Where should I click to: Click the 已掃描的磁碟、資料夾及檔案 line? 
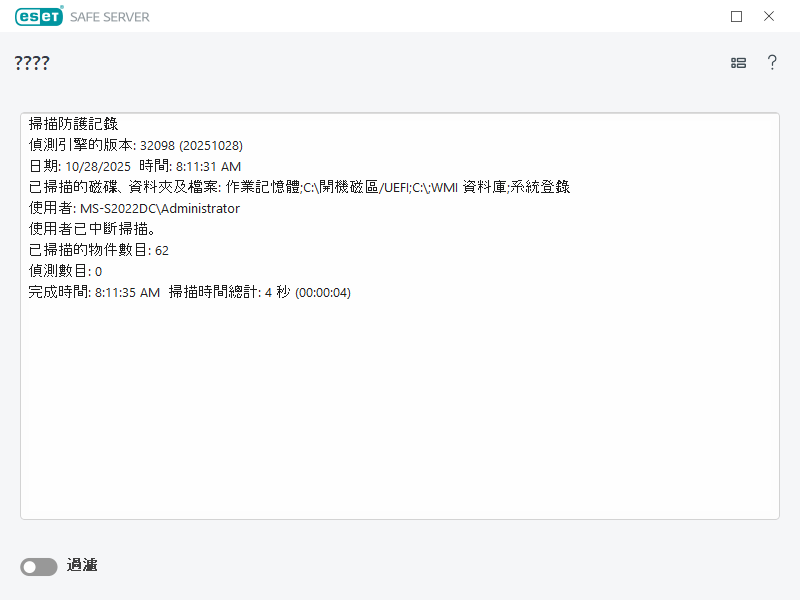(x=299, y=187)
